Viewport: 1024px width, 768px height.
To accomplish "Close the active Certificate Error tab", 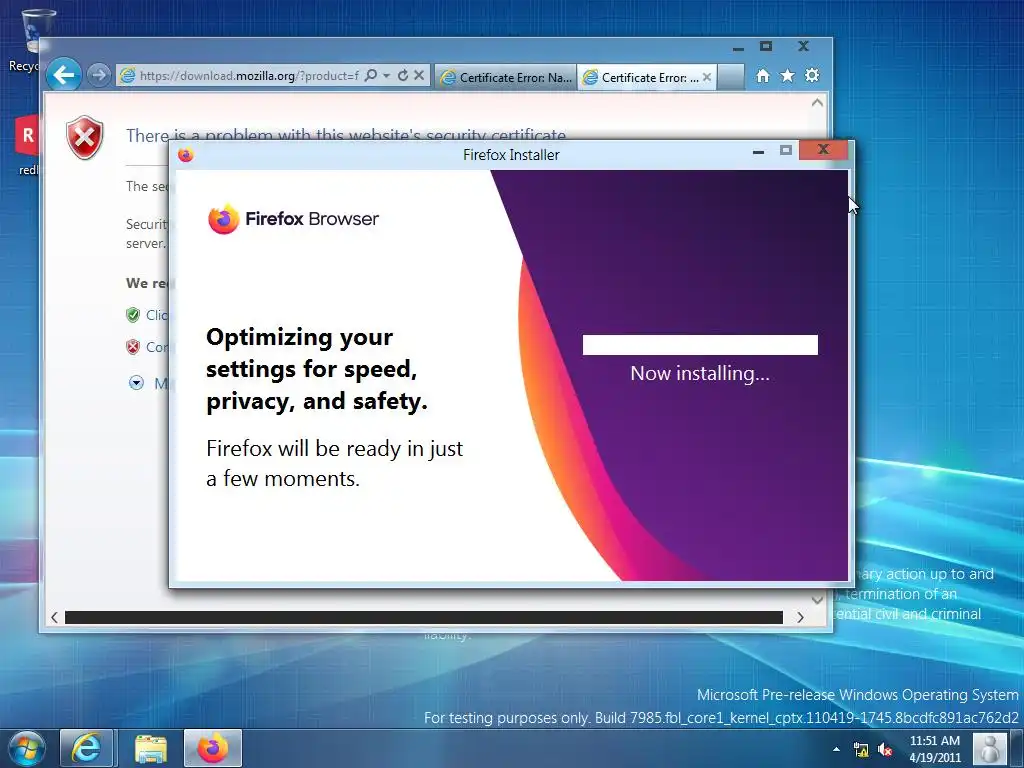I will (707, 77).
